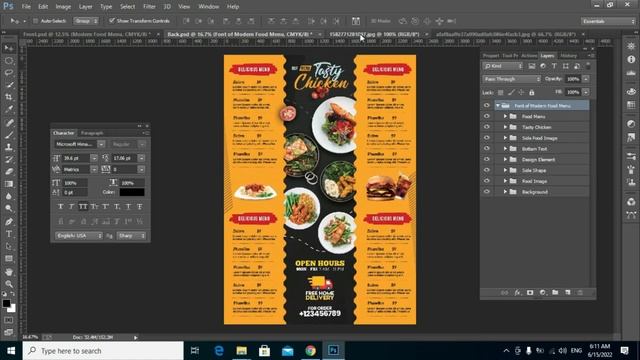Select the Hand tool
Screen dimensions: 640x360
[x=9, y=272]
